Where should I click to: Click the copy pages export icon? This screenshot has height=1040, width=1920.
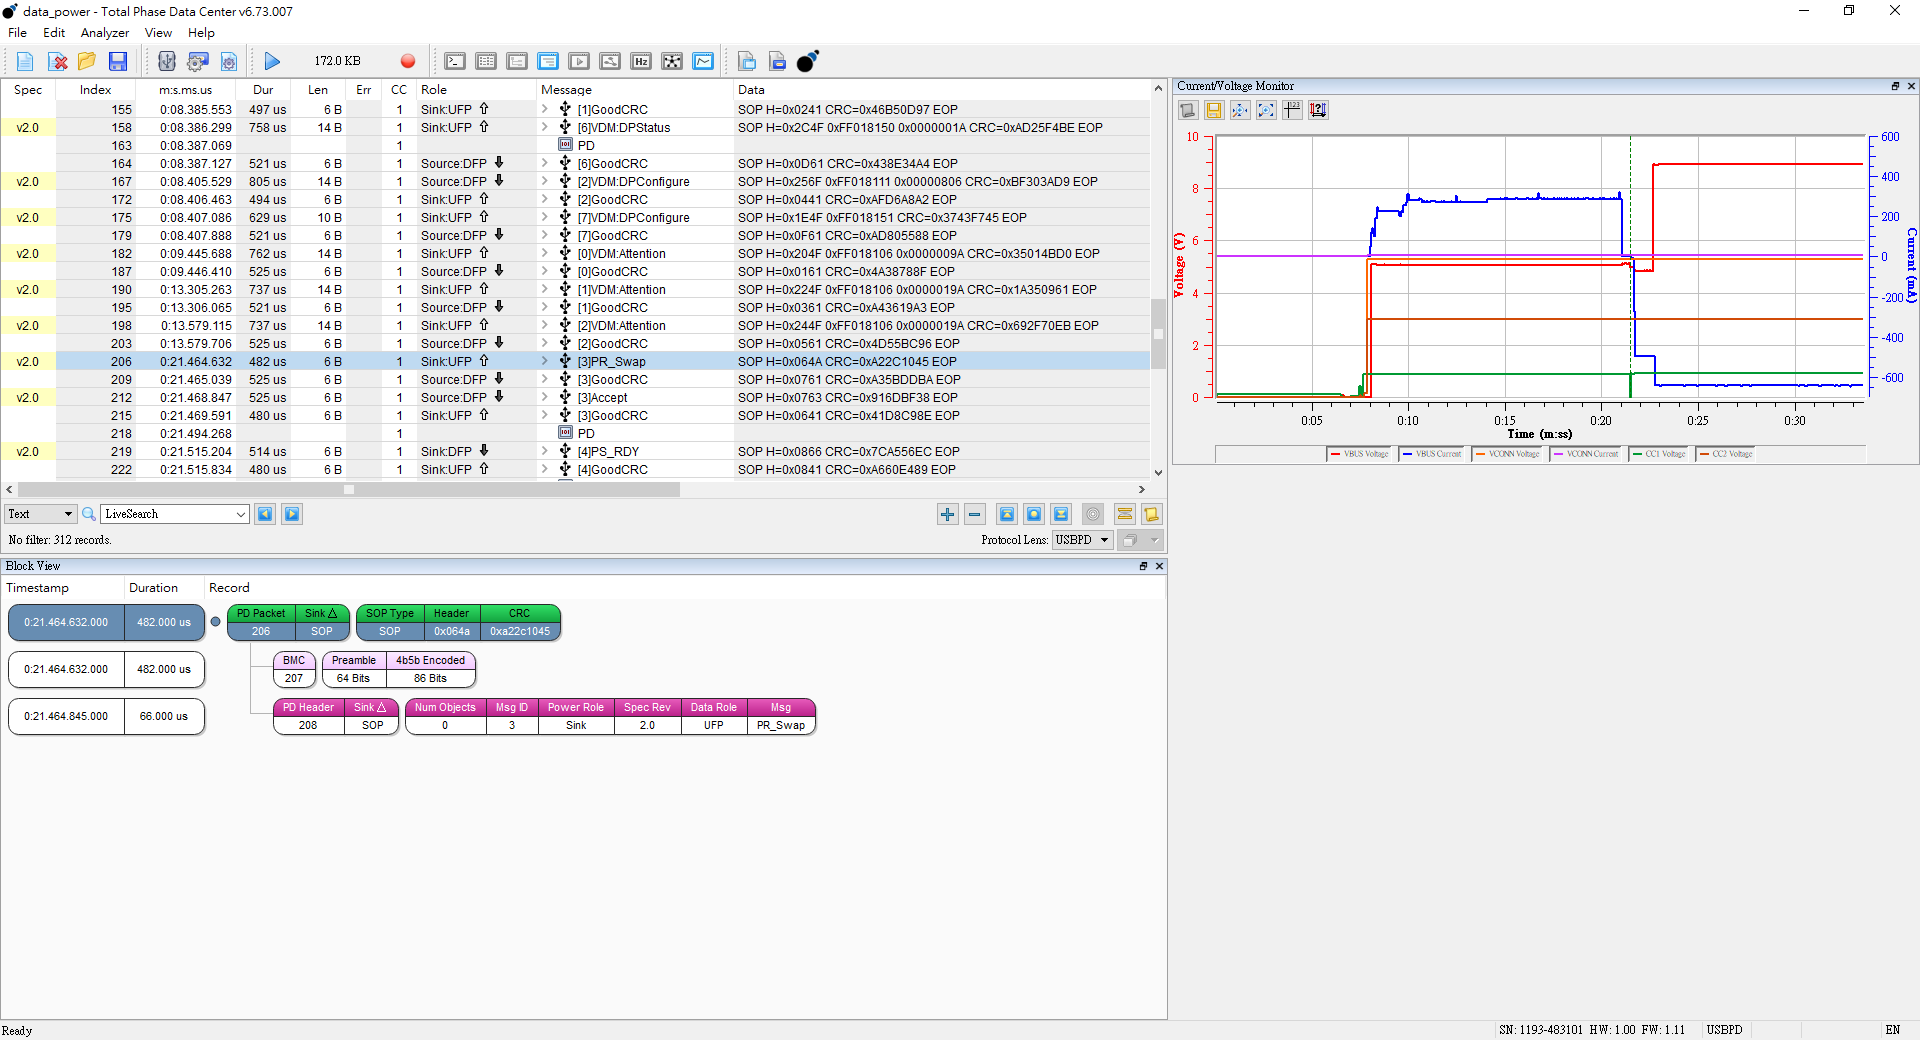(747, 62)
